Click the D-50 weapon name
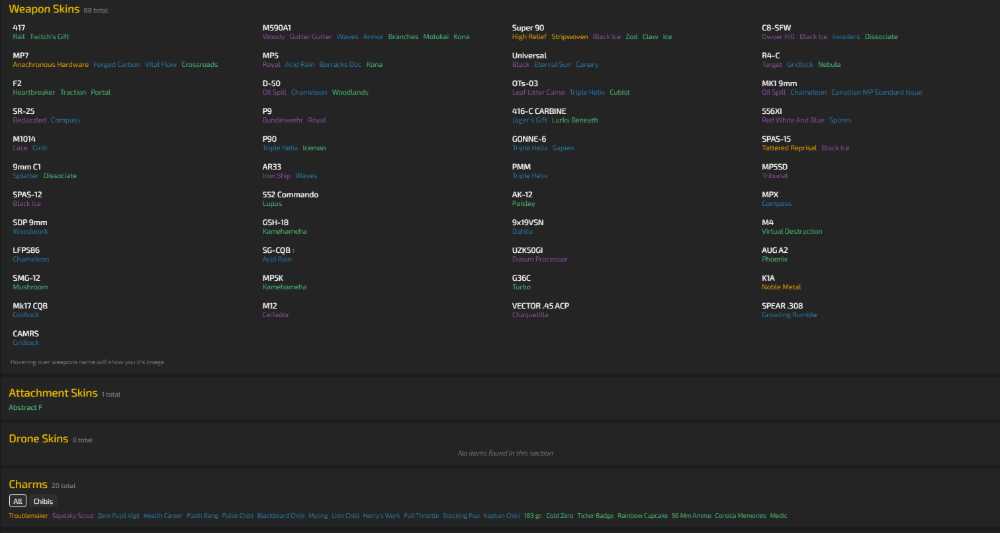The height and width of the screenshot is (533, 1000). tap(272, 84)
